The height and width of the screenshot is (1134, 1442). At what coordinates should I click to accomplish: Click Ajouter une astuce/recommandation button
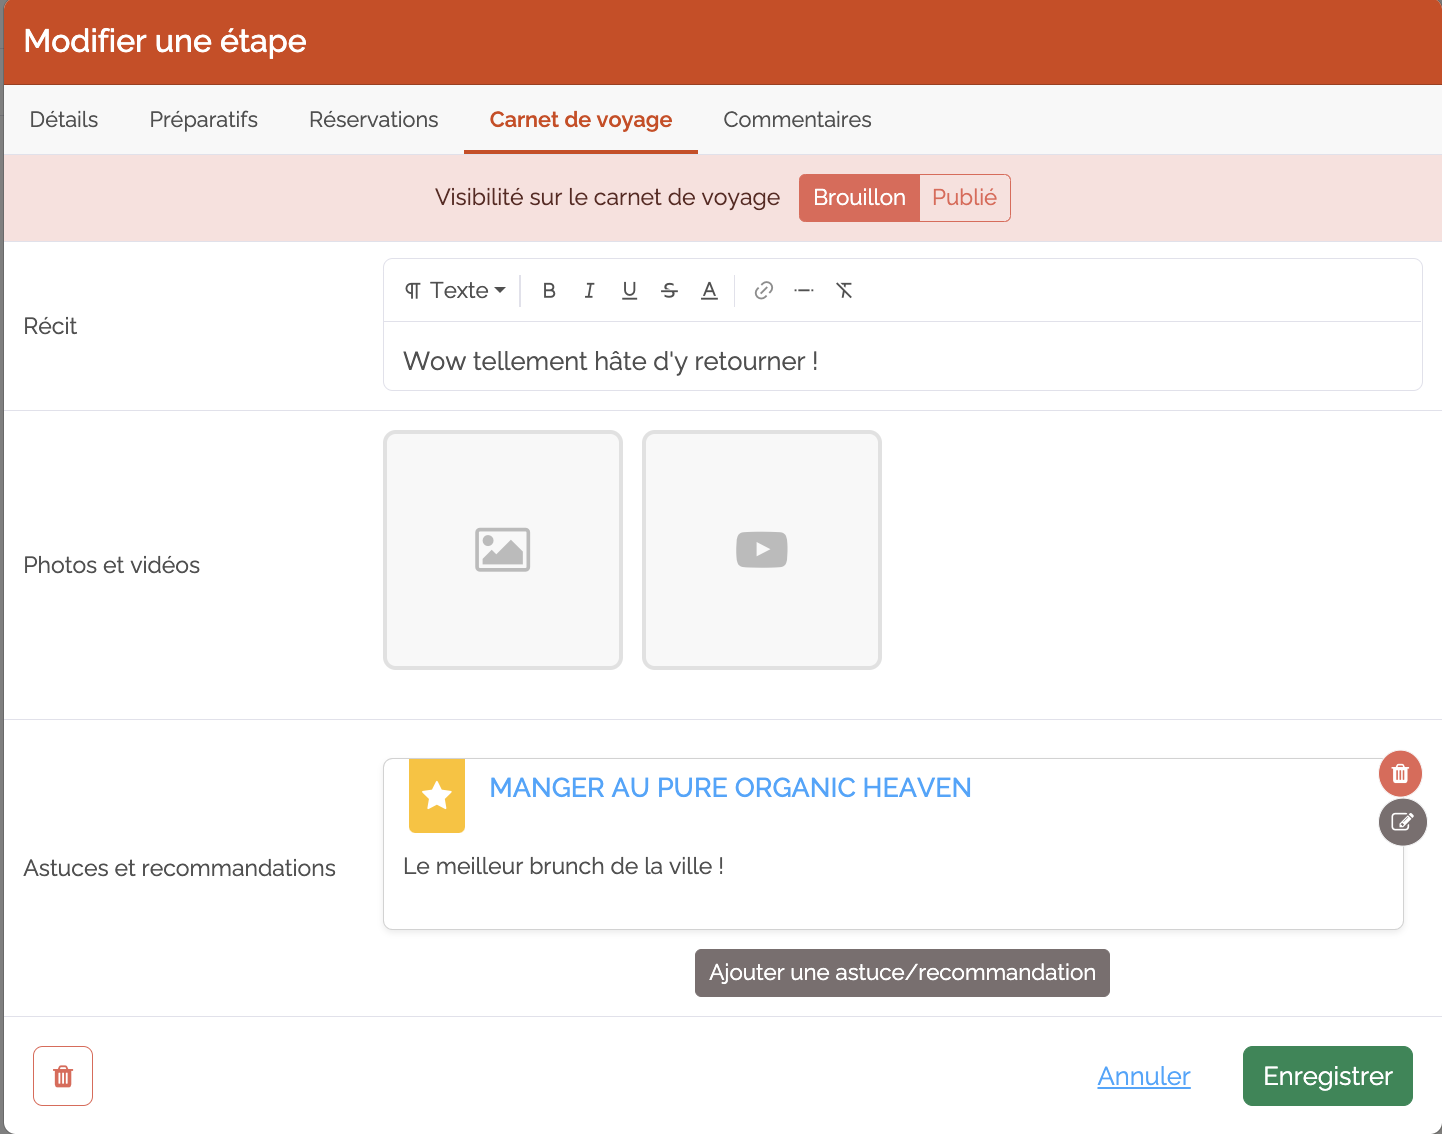[902, 973]
